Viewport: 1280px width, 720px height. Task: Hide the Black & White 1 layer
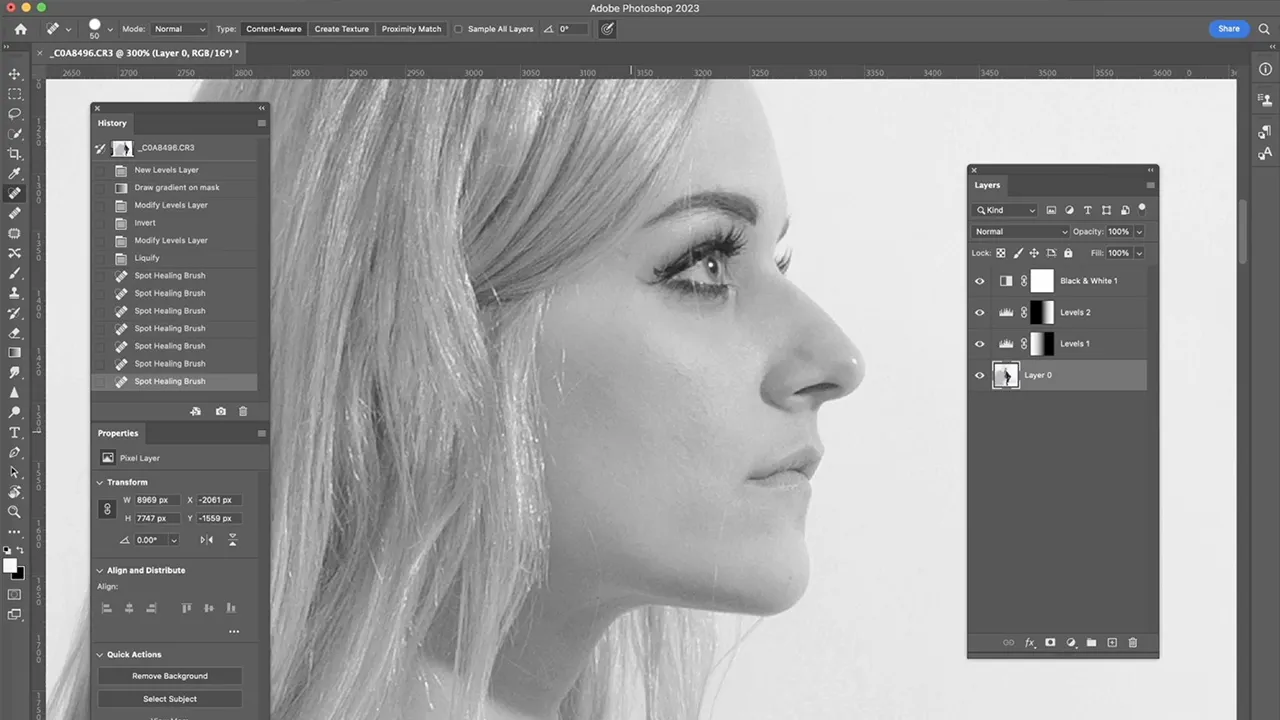[x=980, y=281]
